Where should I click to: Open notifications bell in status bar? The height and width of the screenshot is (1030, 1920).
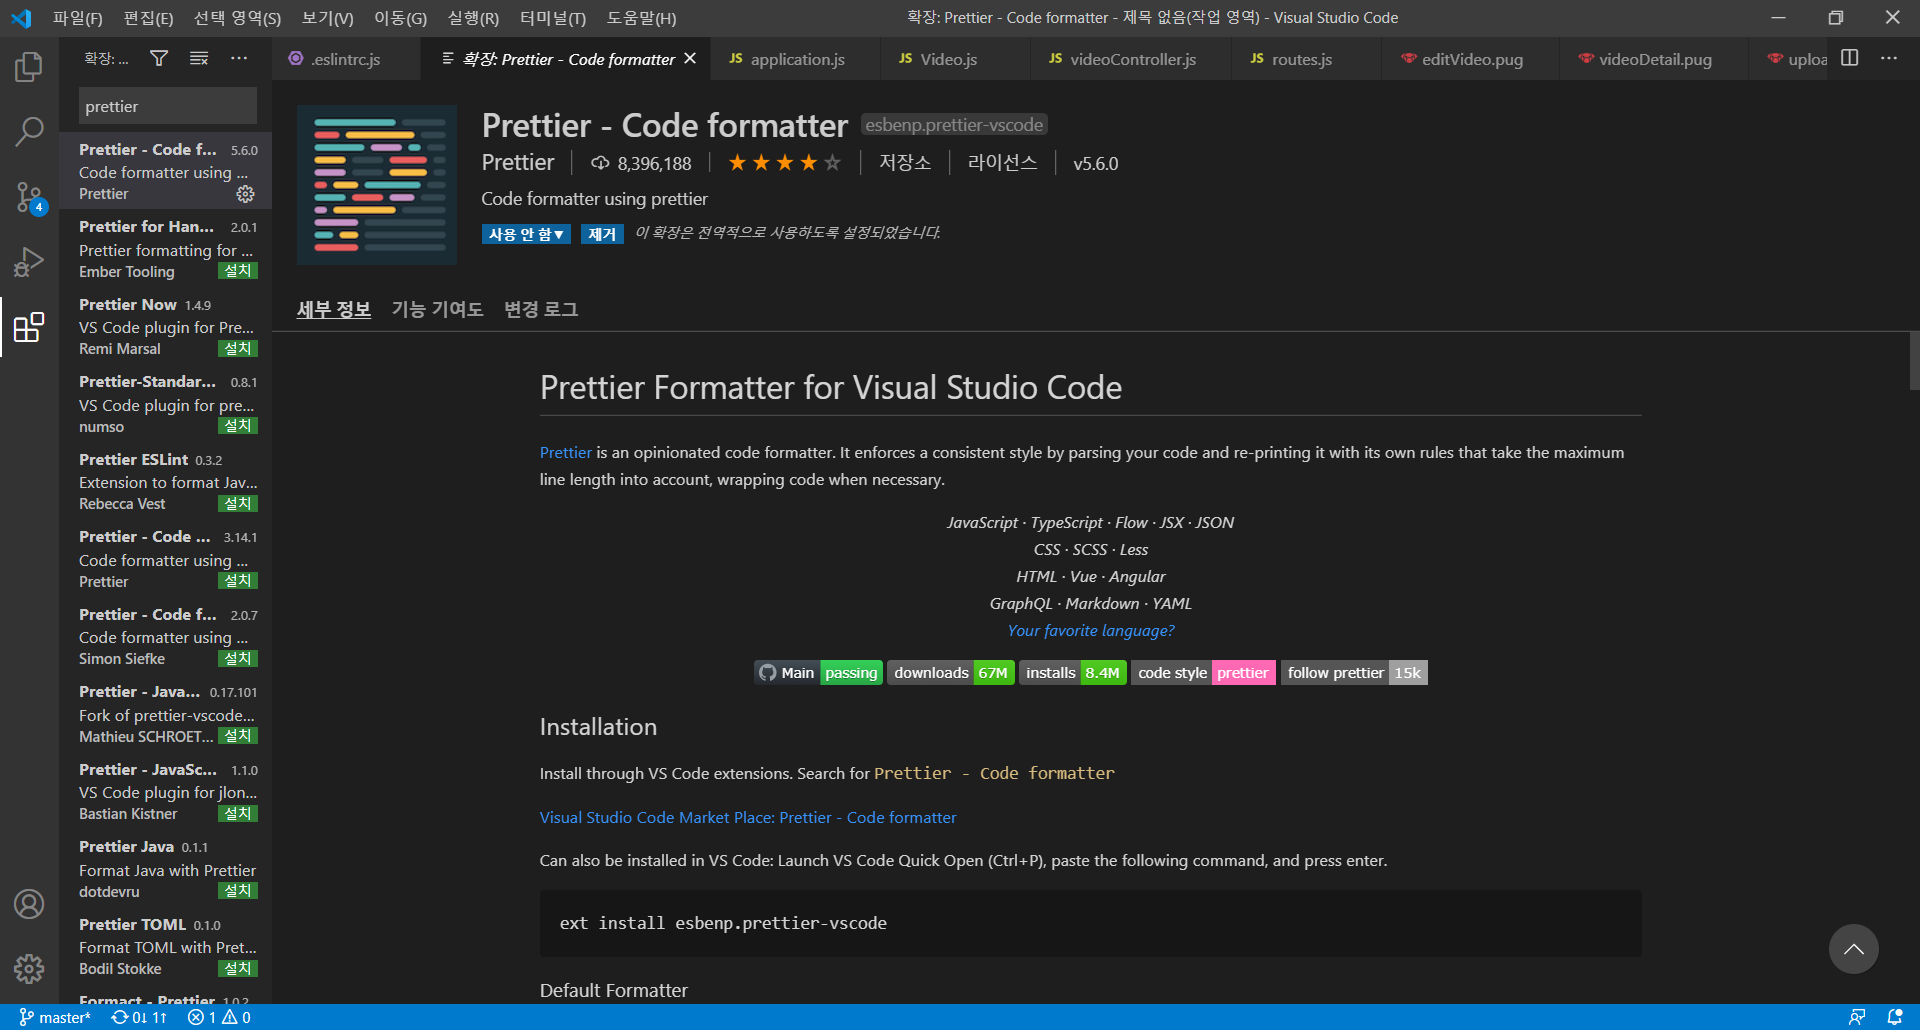1895,1017
